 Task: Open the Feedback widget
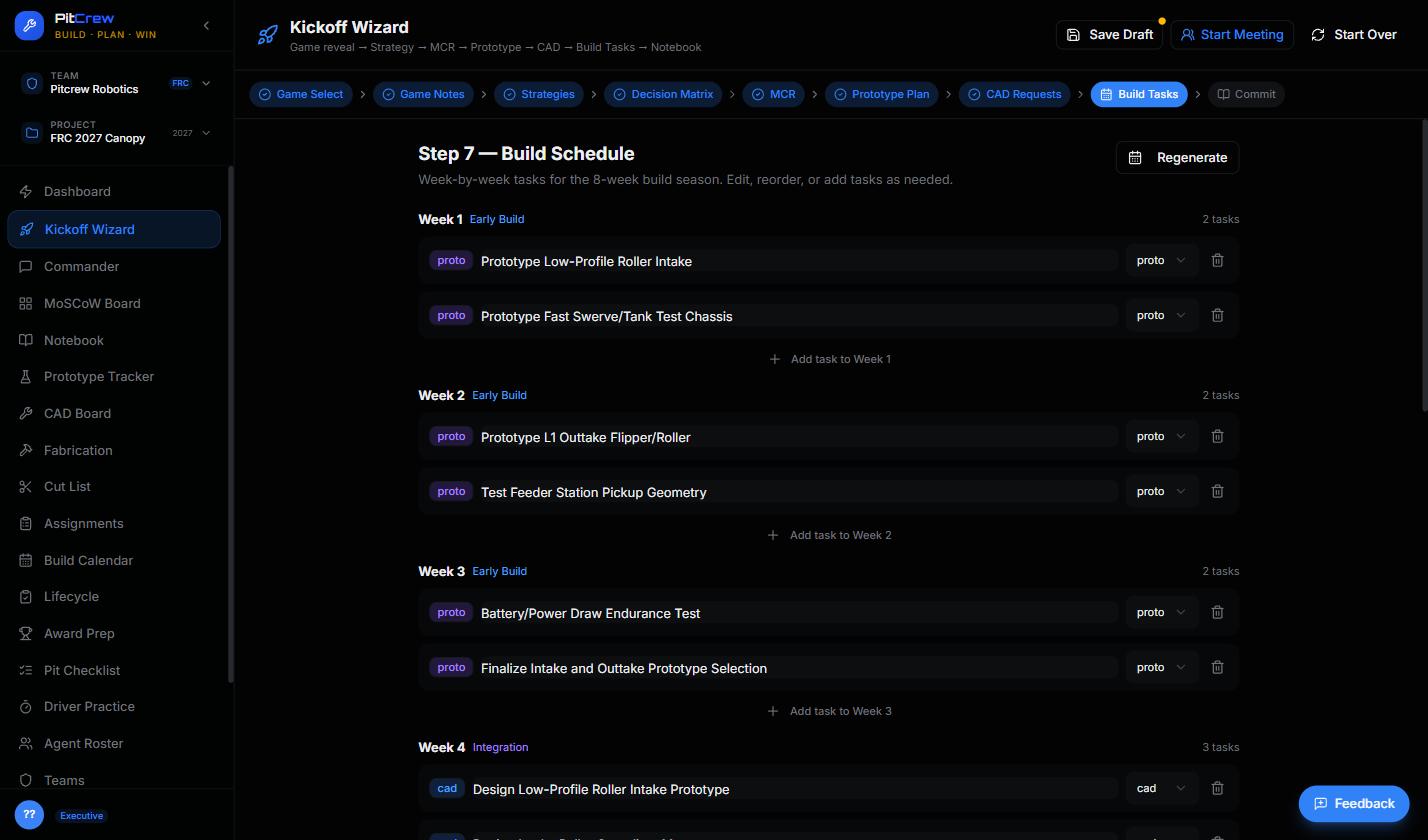click(1354, 803)
